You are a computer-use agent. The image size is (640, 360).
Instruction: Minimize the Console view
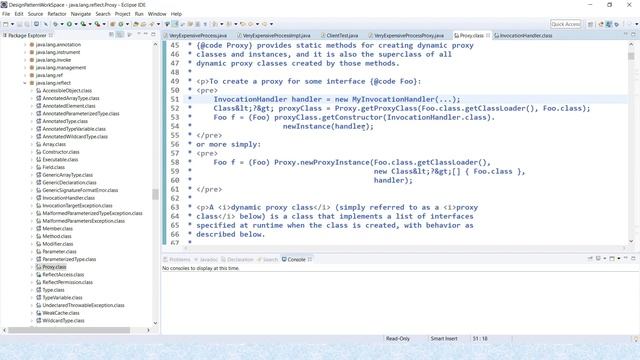tap(625, 258)
